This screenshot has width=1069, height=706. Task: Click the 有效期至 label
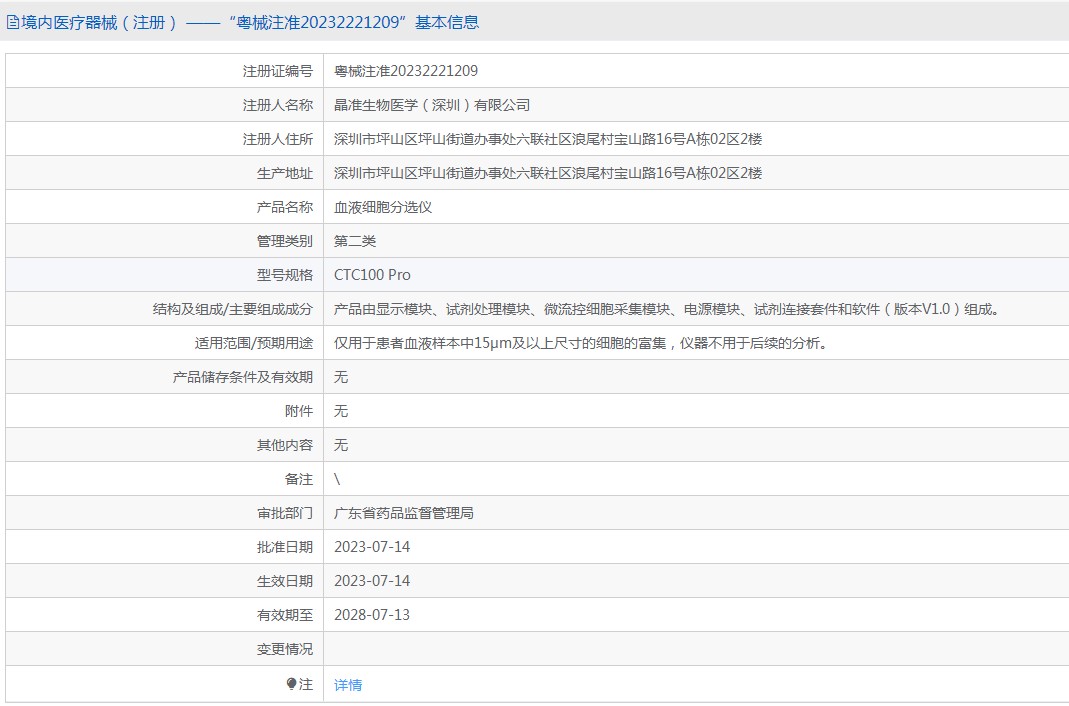tap(285, 615)
